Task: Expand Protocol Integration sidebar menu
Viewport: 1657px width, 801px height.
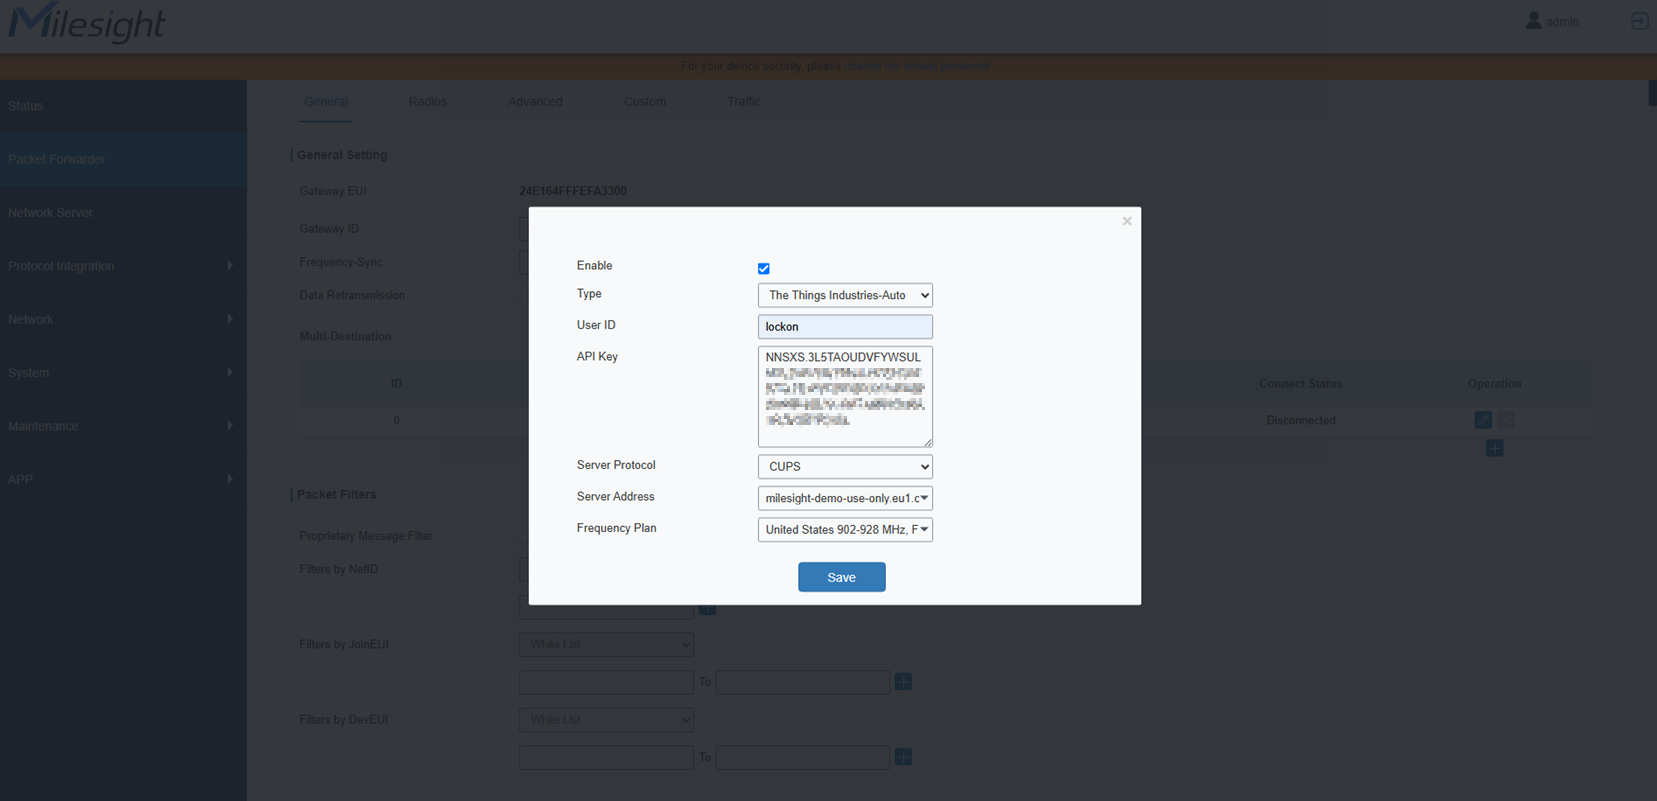Action: click(123, 266)
